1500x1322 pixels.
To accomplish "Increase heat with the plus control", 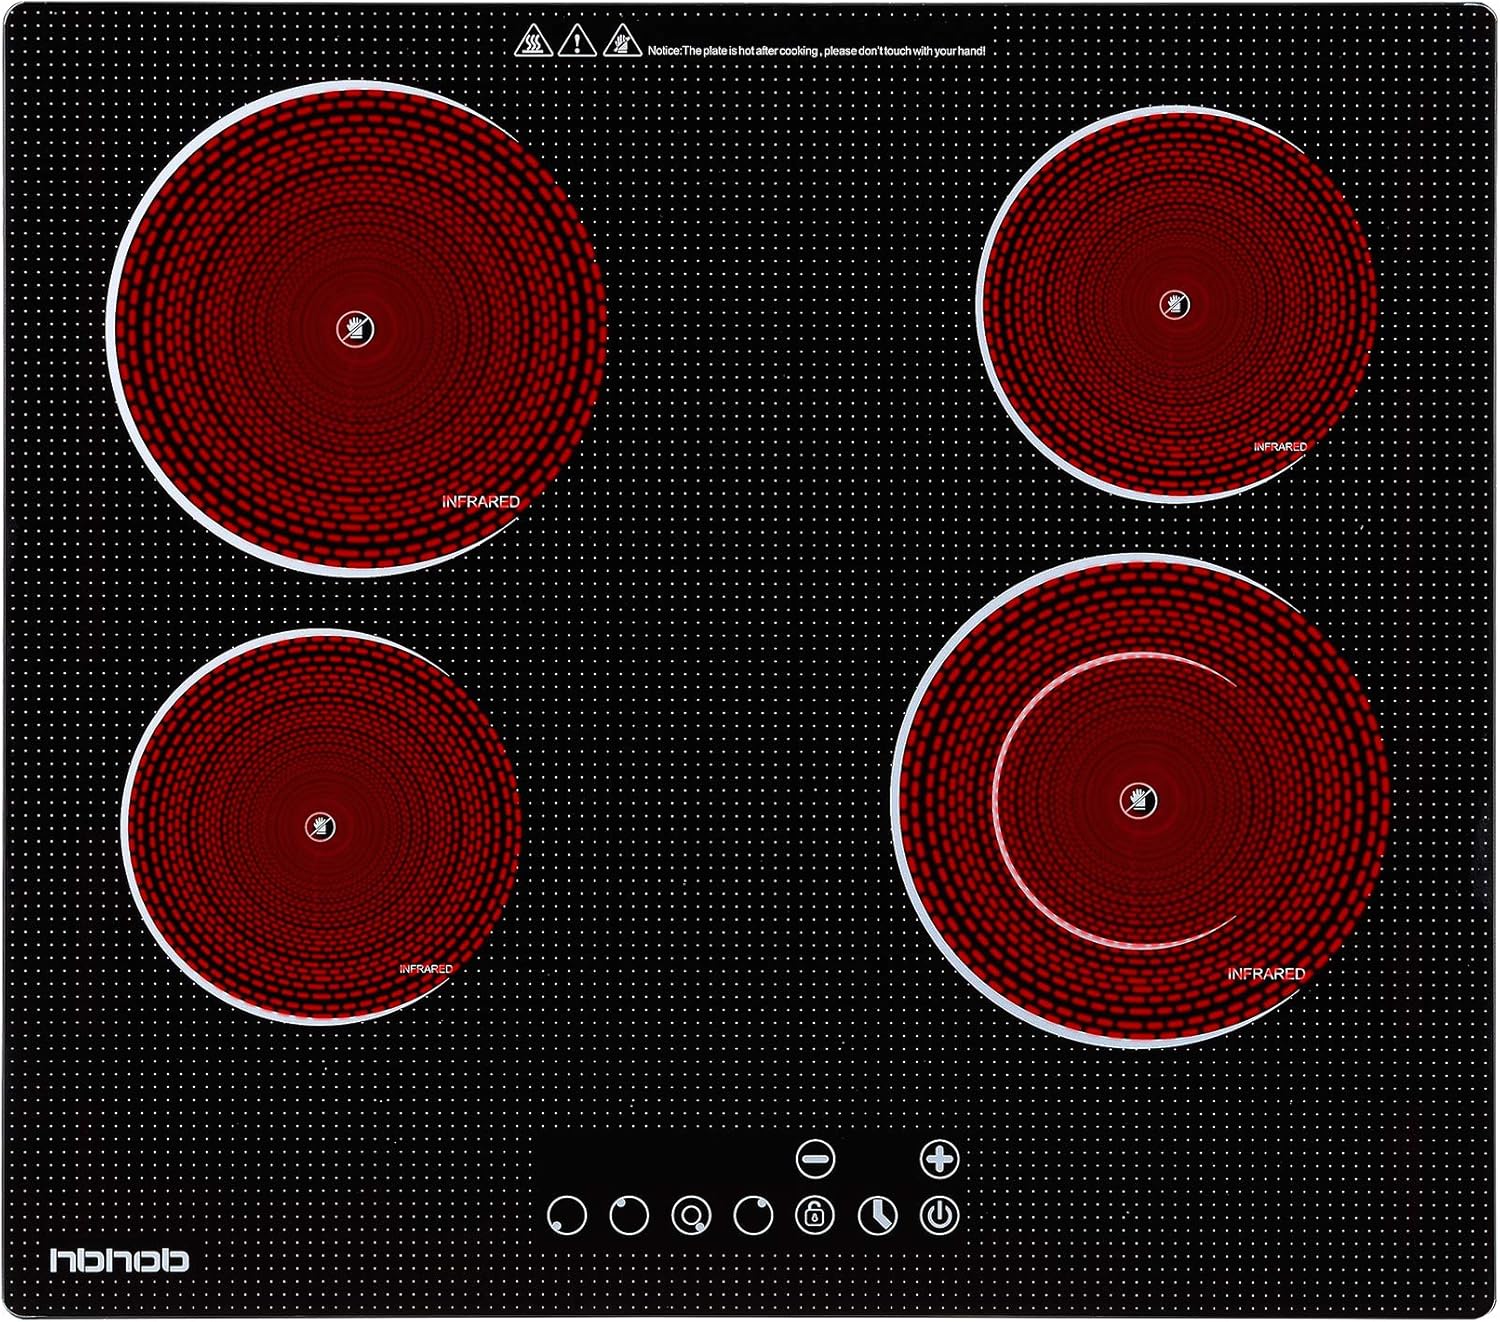I will (x=941, y=1158).
